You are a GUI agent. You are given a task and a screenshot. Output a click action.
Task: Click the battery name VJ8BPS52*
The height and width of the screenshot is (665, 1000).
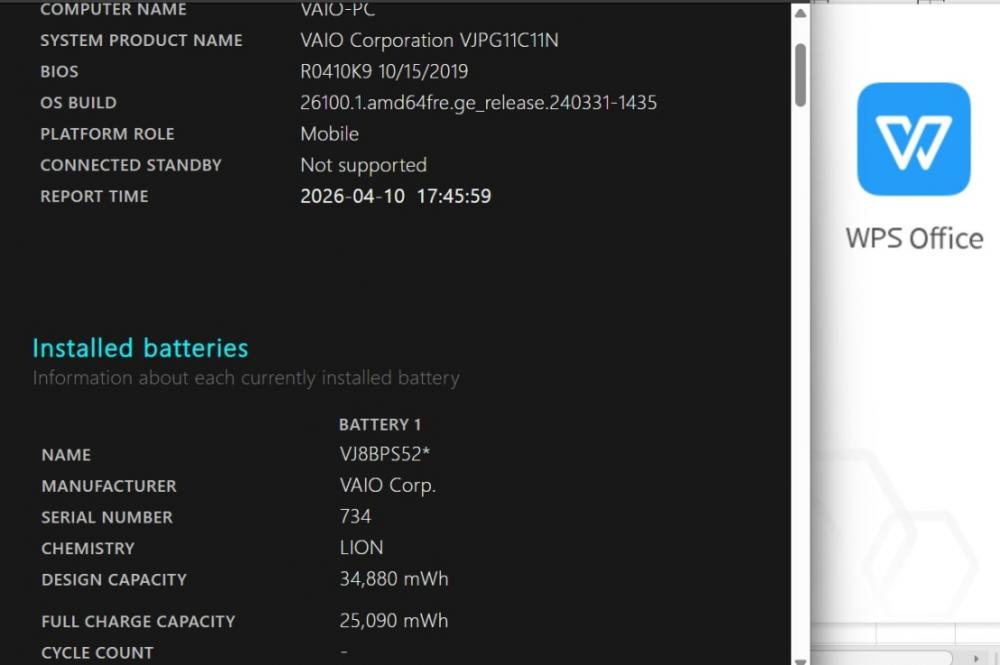tap(385, 454)
